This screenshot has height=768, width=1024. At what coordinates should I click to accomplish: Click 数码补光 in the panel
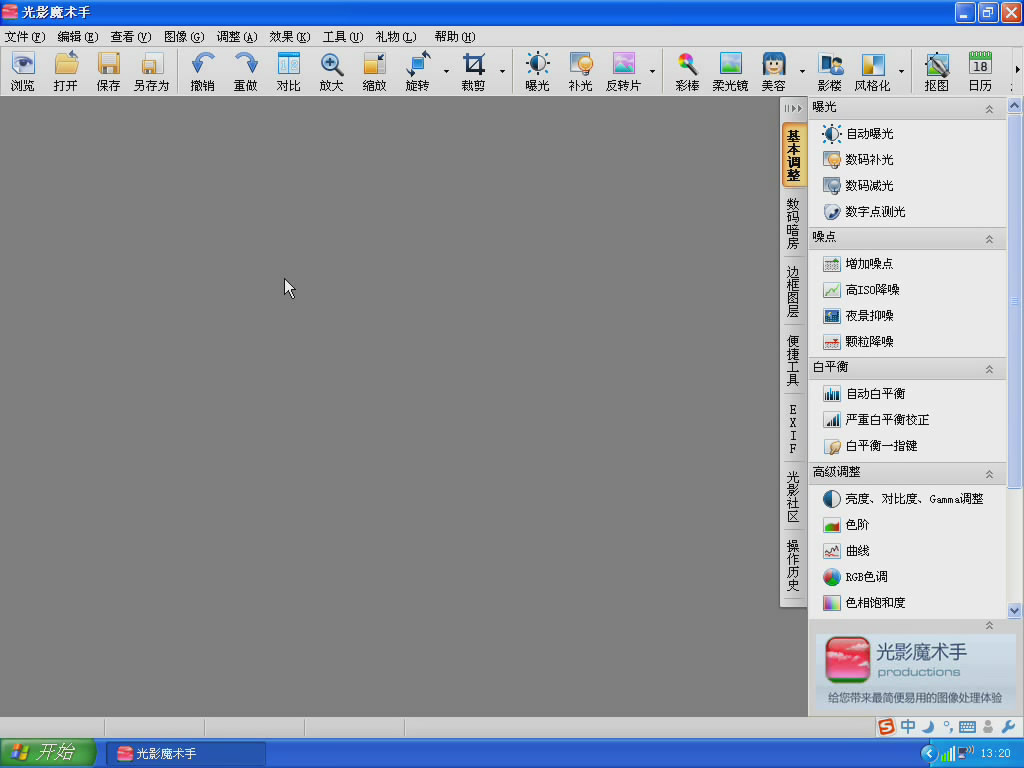858,160
